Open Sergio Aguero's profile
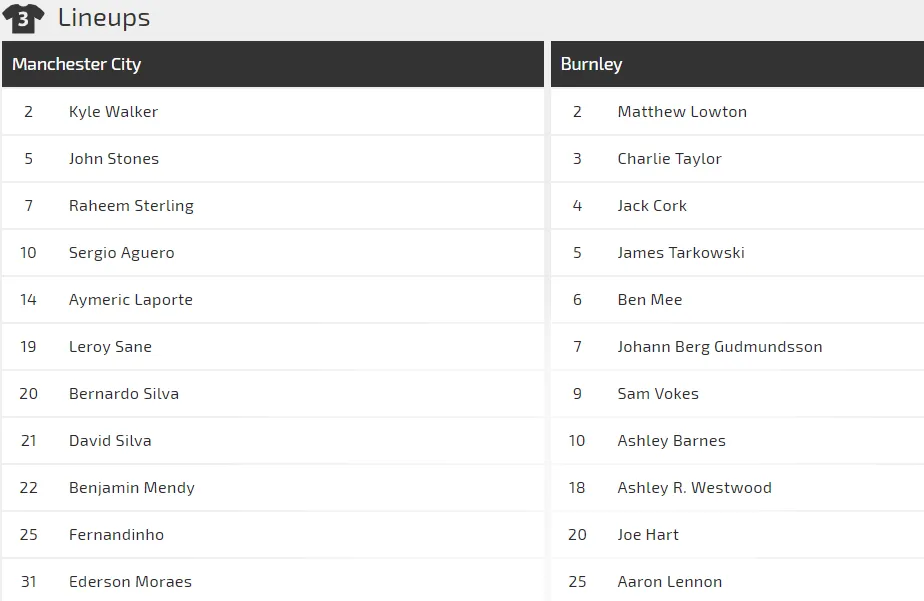The height and width of the screenshot is (601, 924). (121, 253)
